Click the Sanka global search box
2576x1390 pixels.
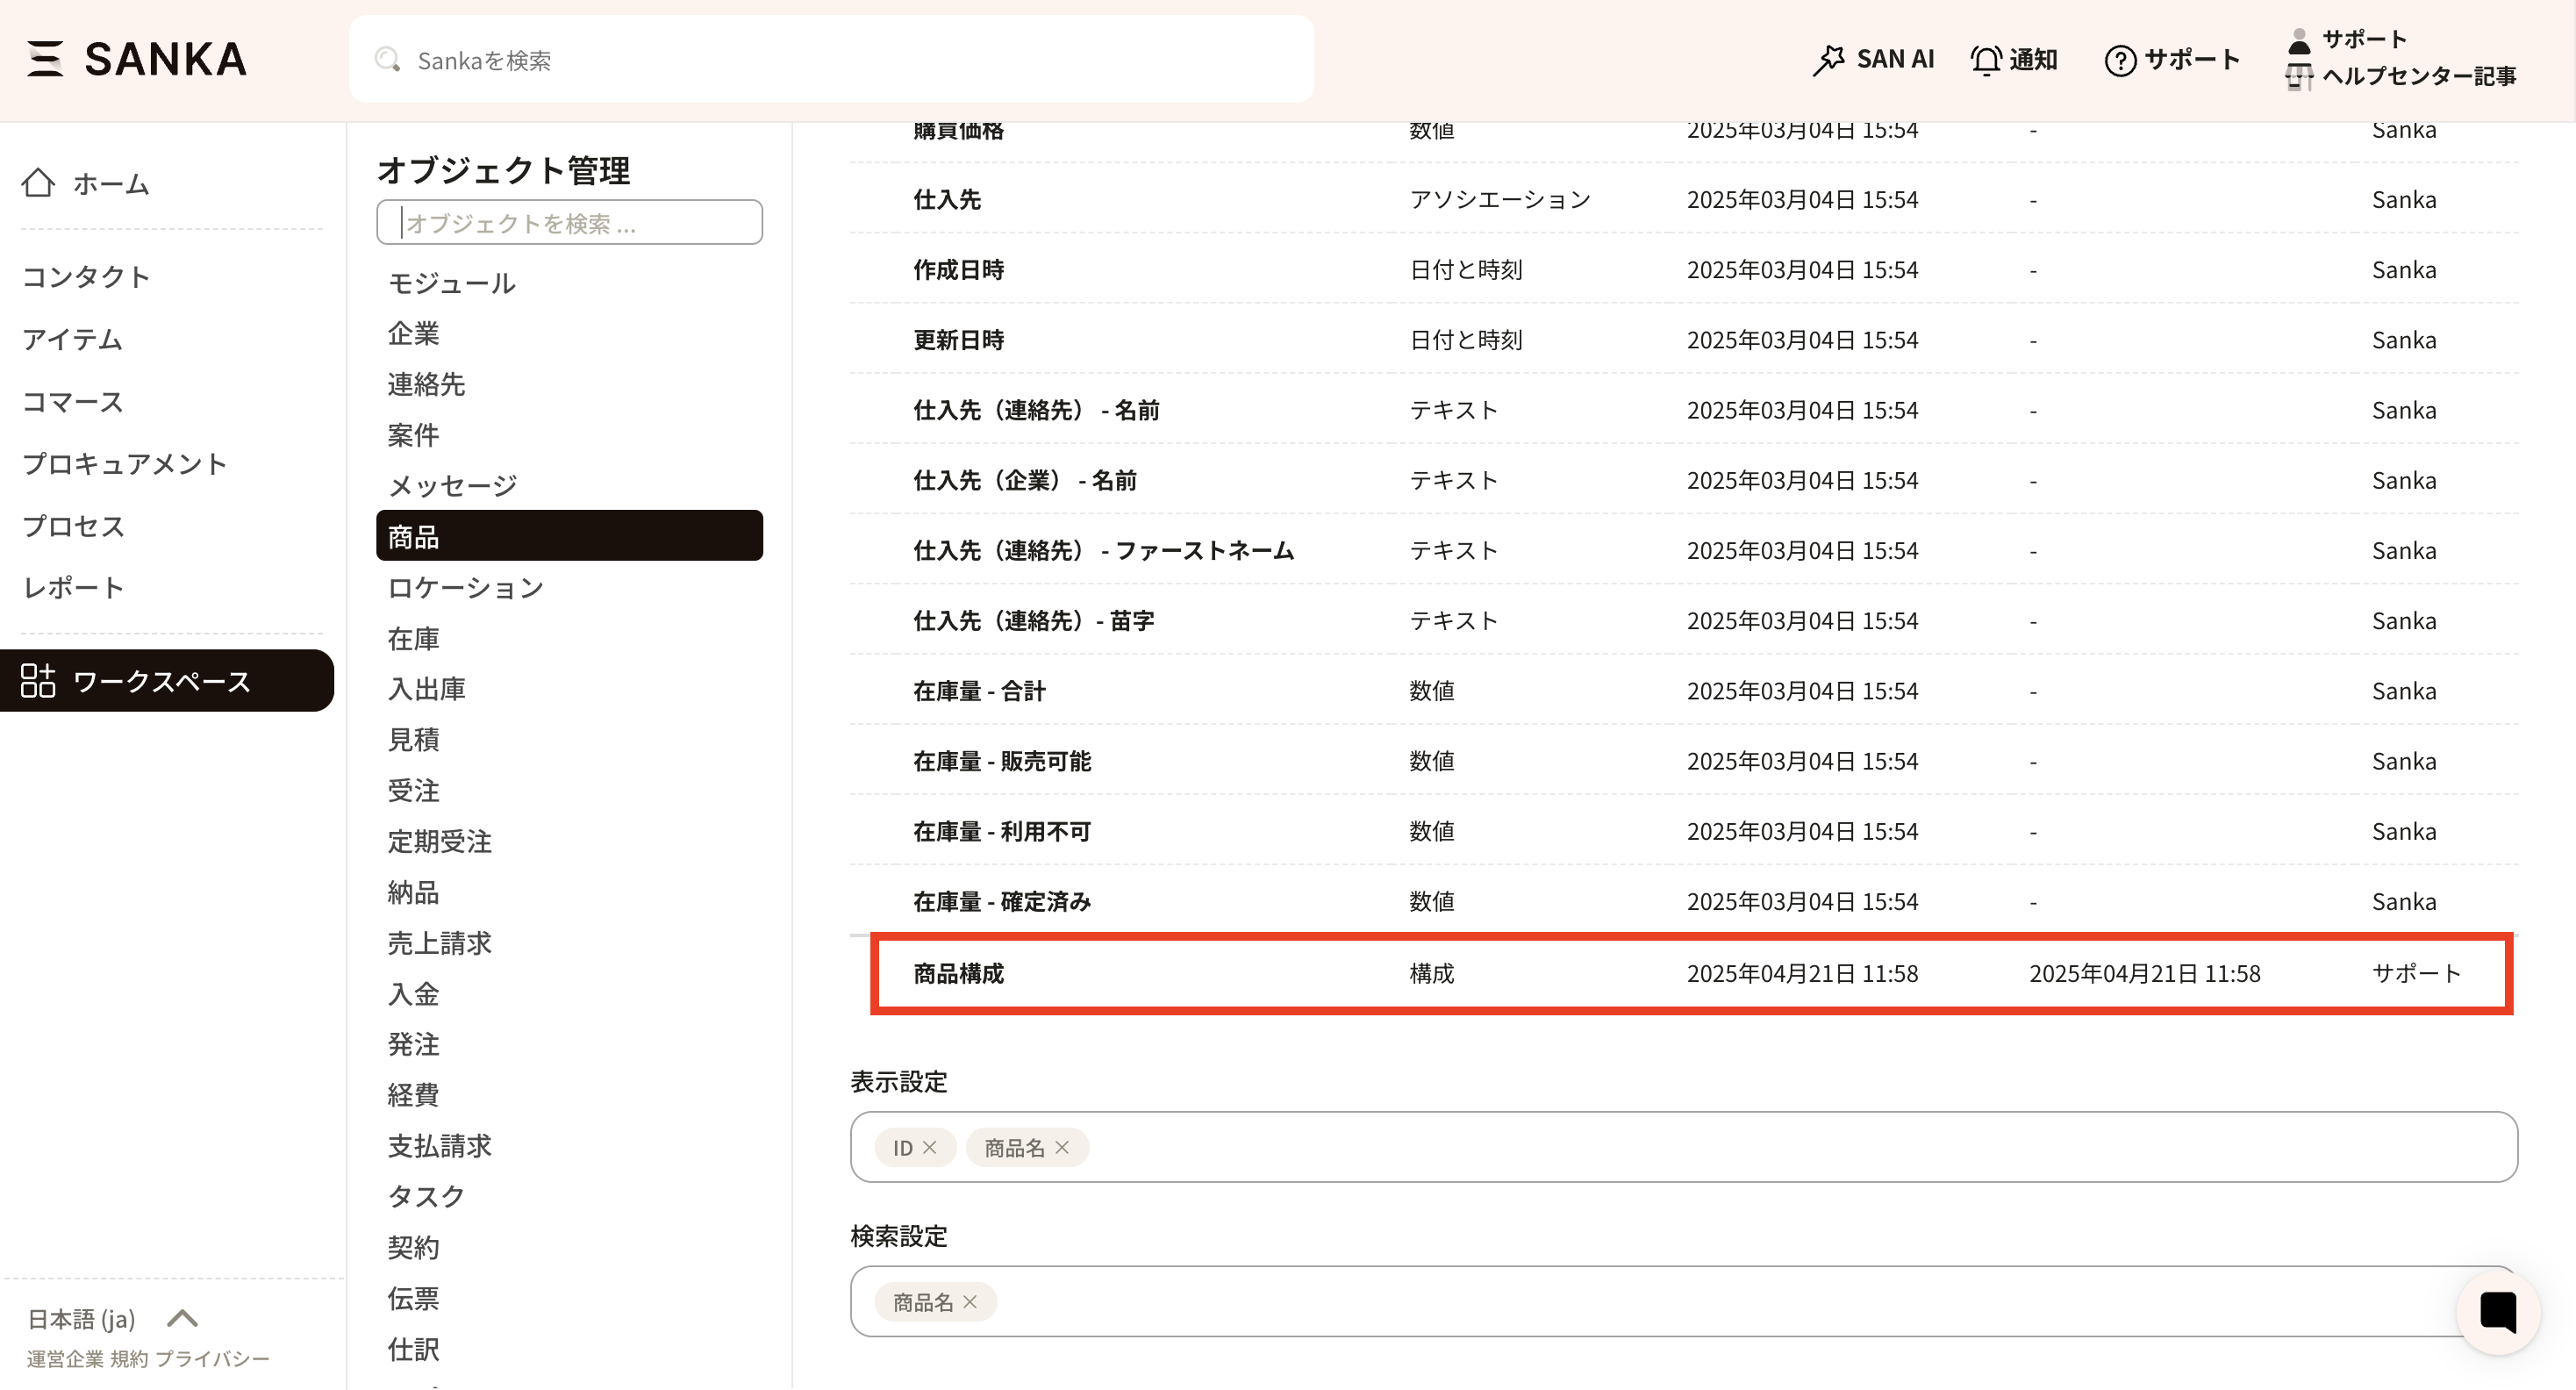[x=830, y=60]
